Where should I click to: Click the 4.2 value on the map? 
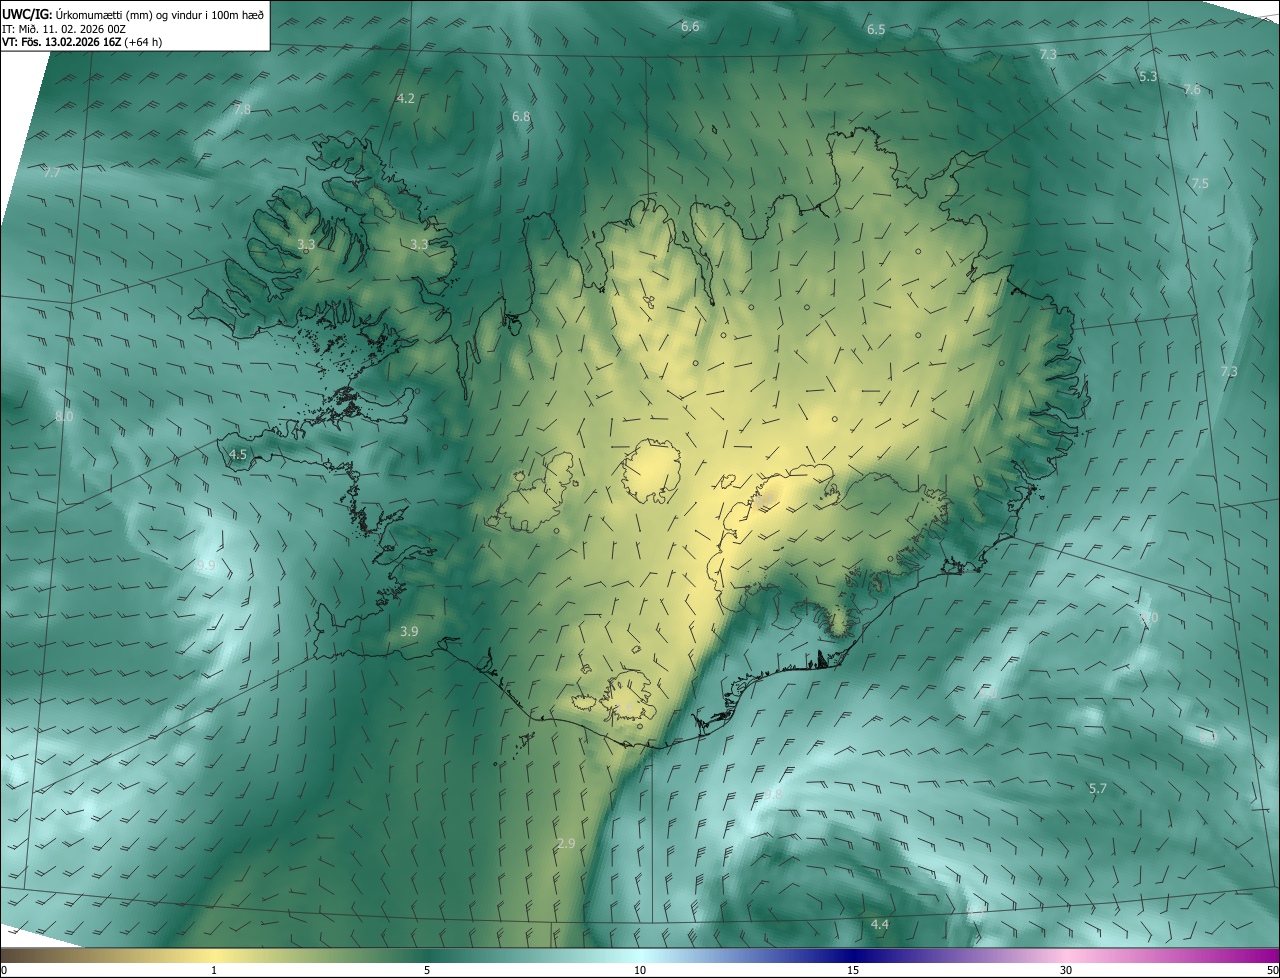[405, 98]
